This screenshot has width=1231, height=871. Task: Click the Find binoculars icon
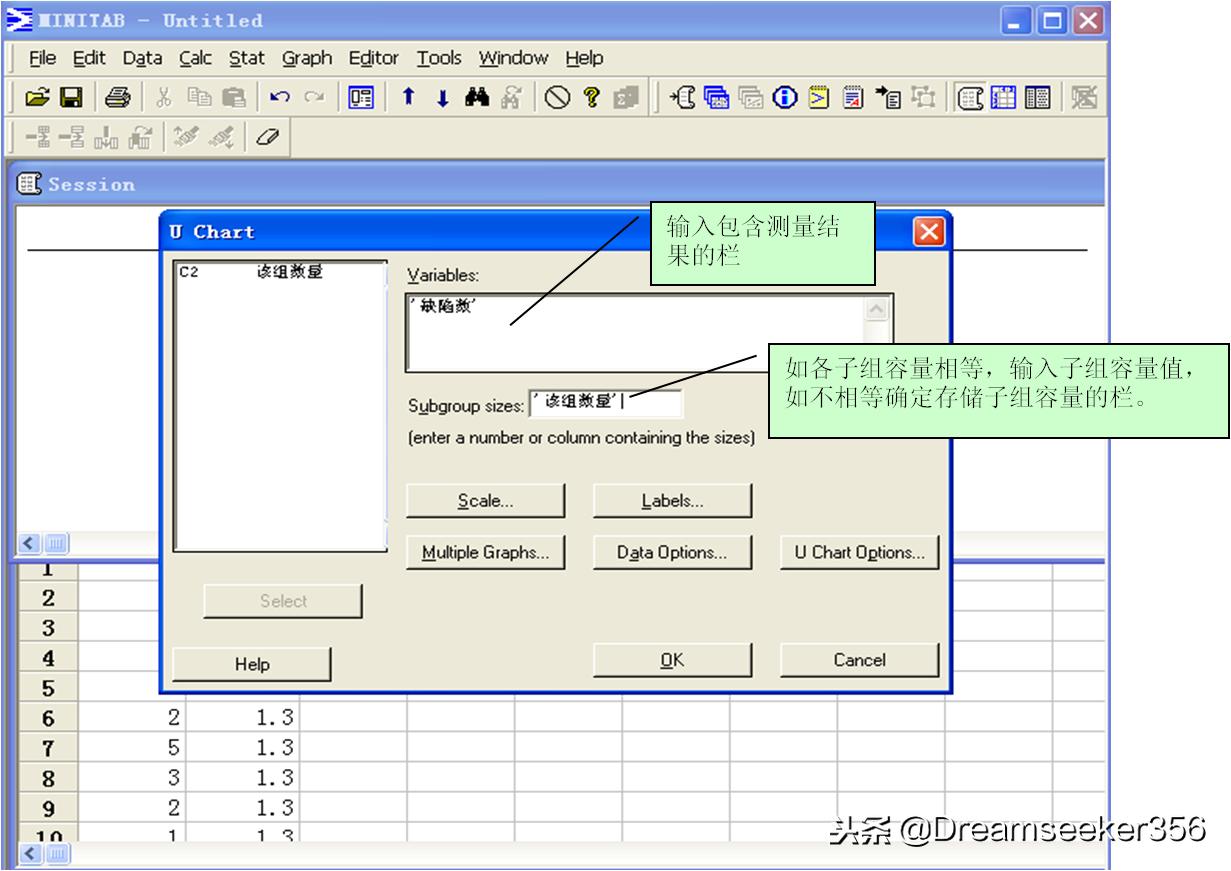478,98
